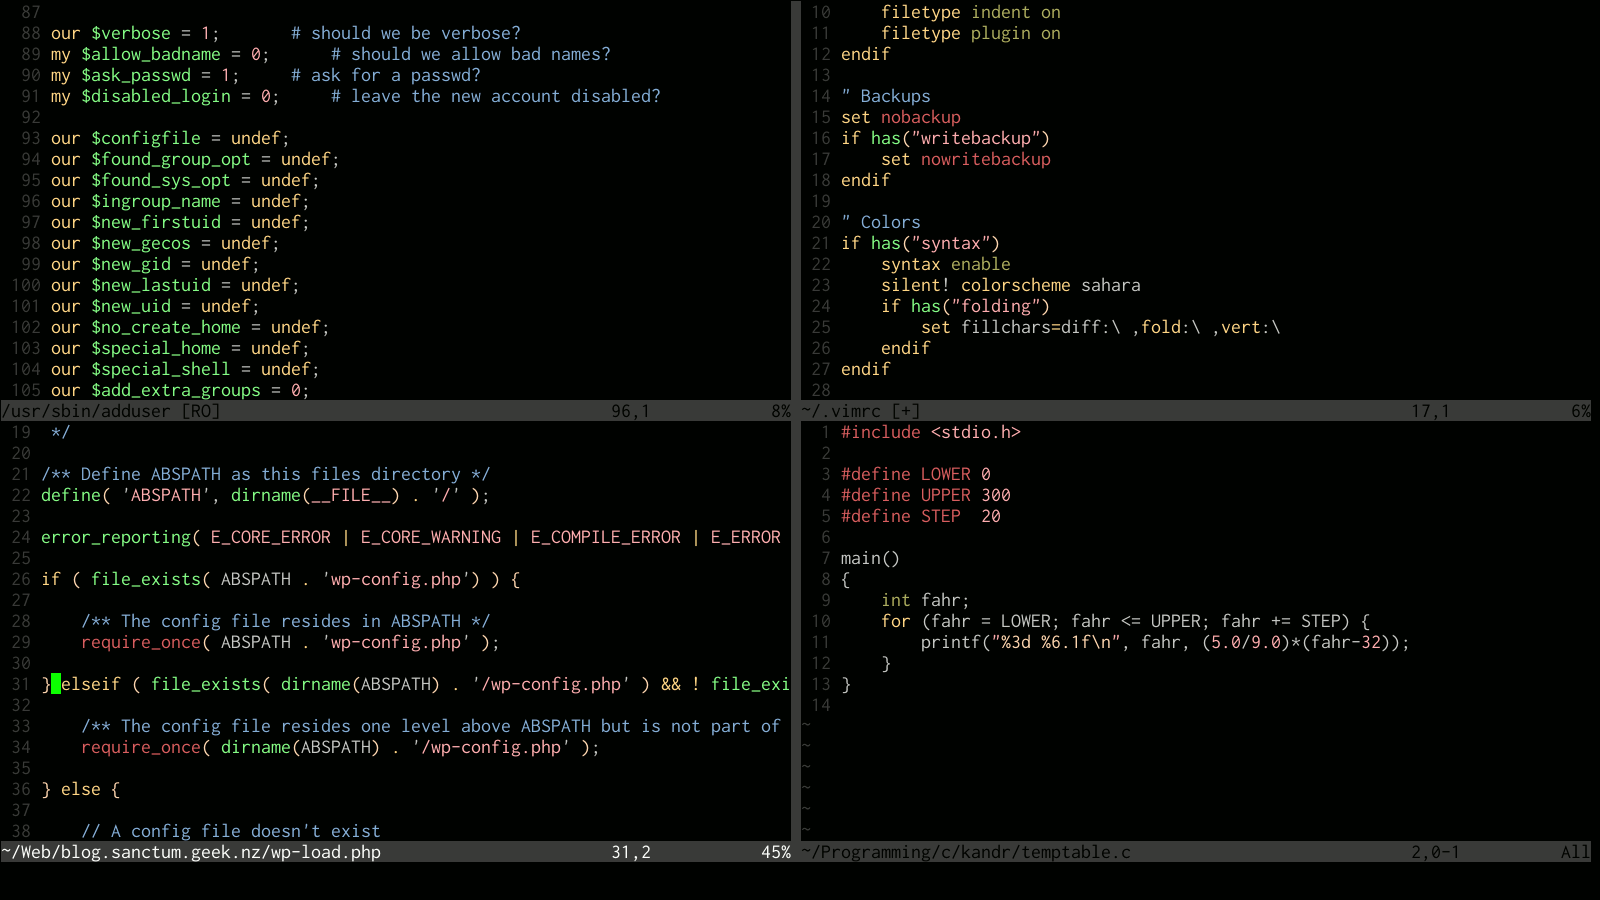Select line 'our $found_sys_opt = undef;'

pos(185,180)
